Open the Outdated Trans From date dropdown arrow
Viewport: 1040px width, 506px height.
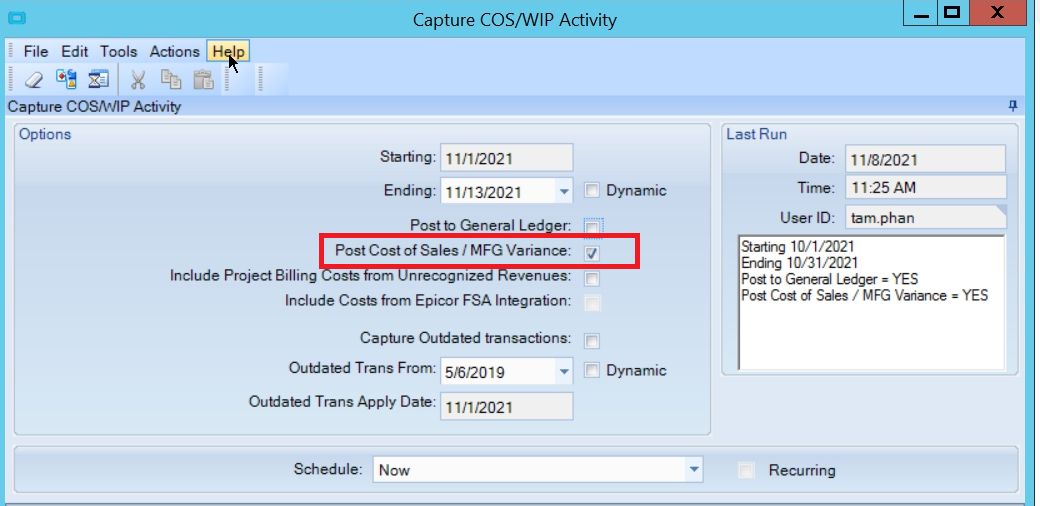(564, 371)
